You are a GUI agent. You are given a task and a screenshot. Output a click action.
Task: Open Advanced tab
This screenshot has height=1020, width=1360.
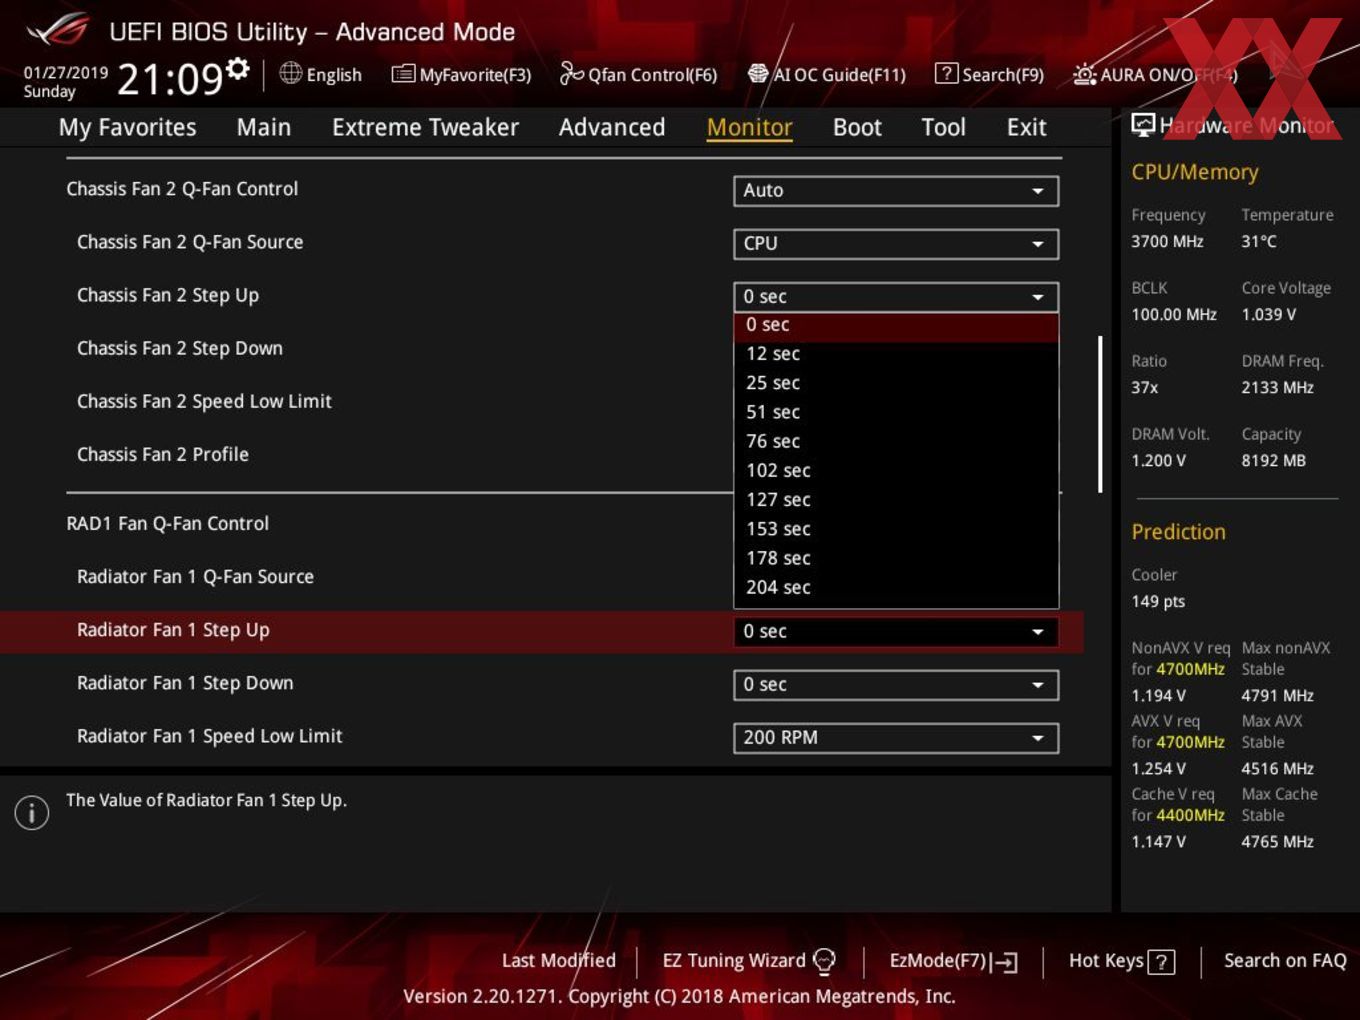(612, 127)
